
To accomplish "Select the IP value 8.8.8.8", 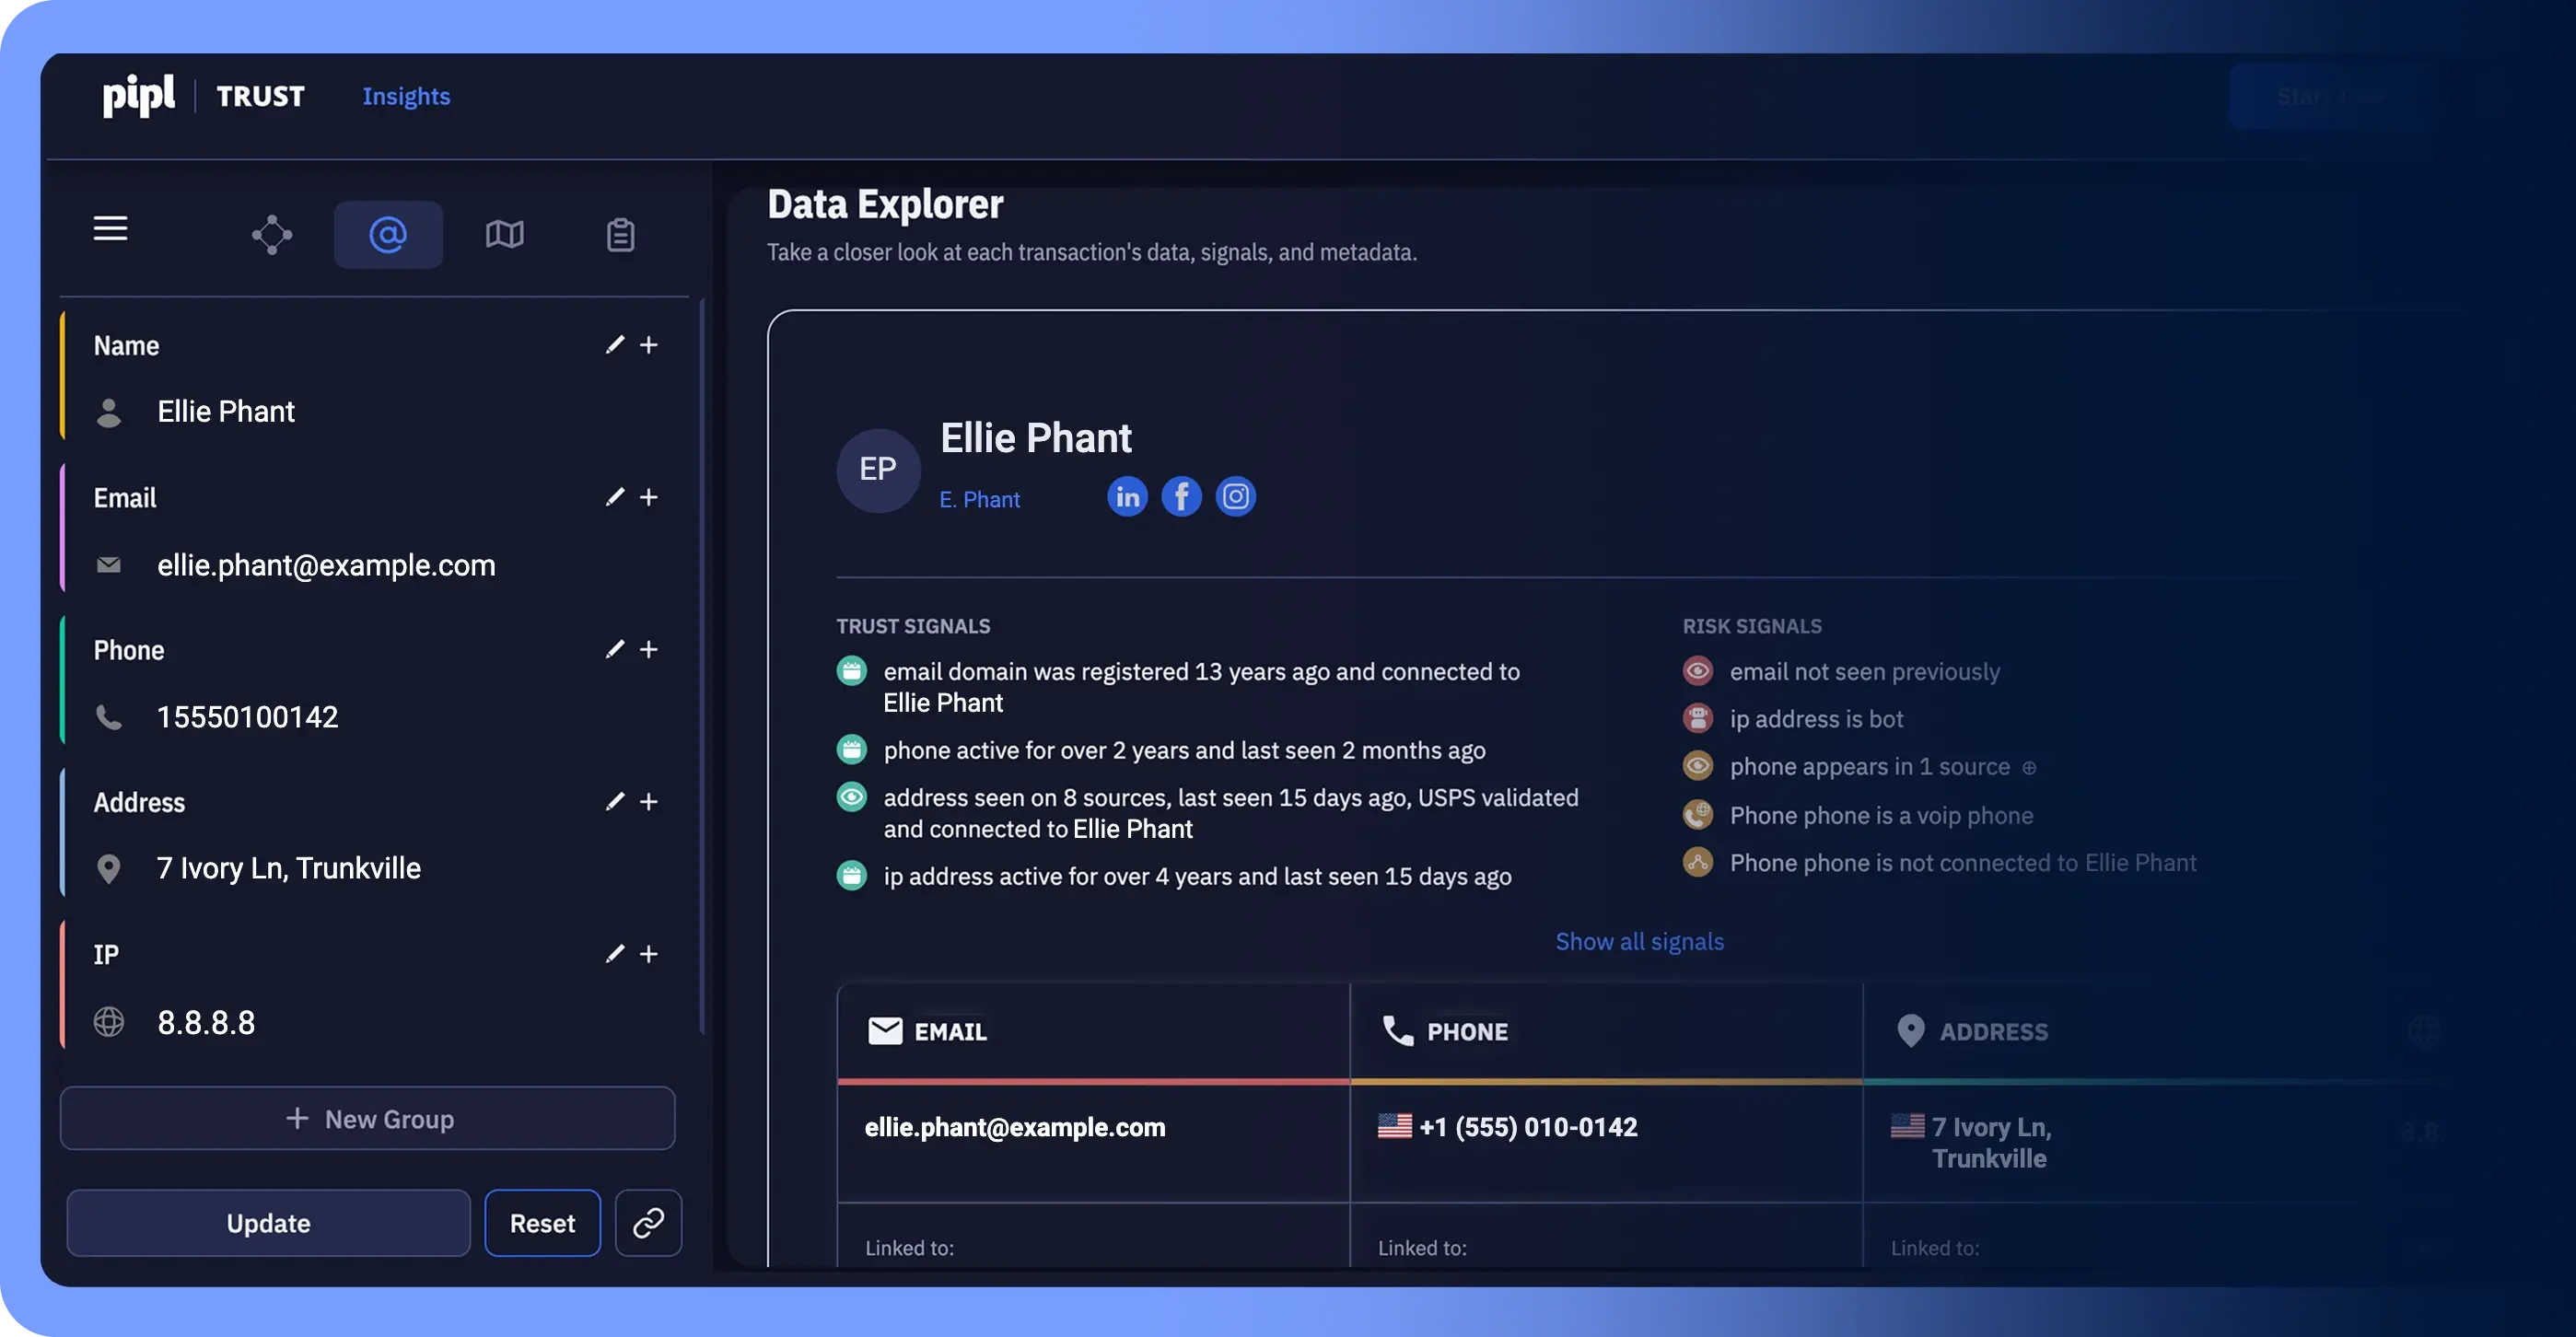I will pyautogui.click(x=206, y=1022).
